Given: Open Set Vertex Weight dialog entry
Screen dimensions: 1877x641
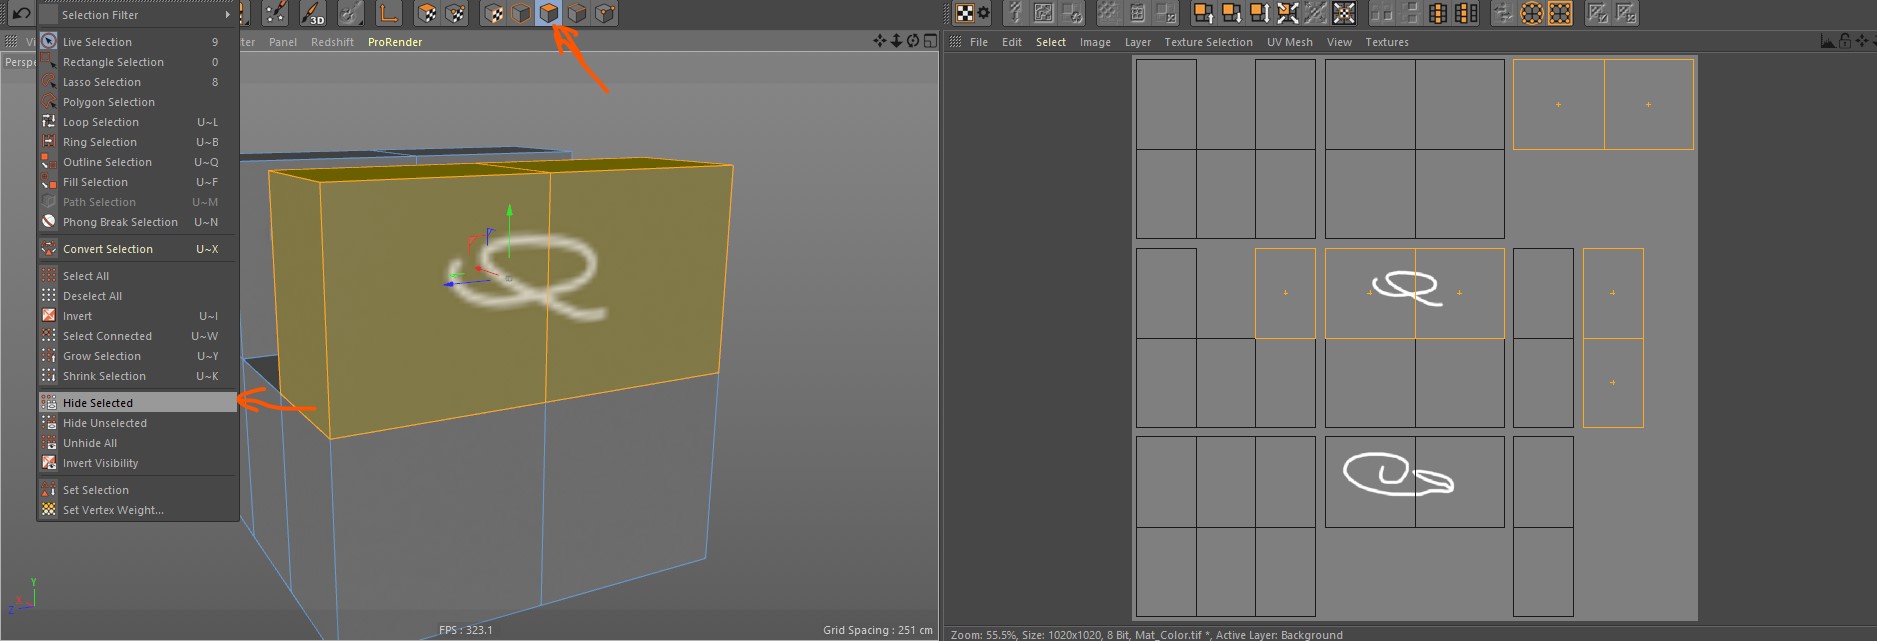Looking at the screenshot, I should [138, 510].
